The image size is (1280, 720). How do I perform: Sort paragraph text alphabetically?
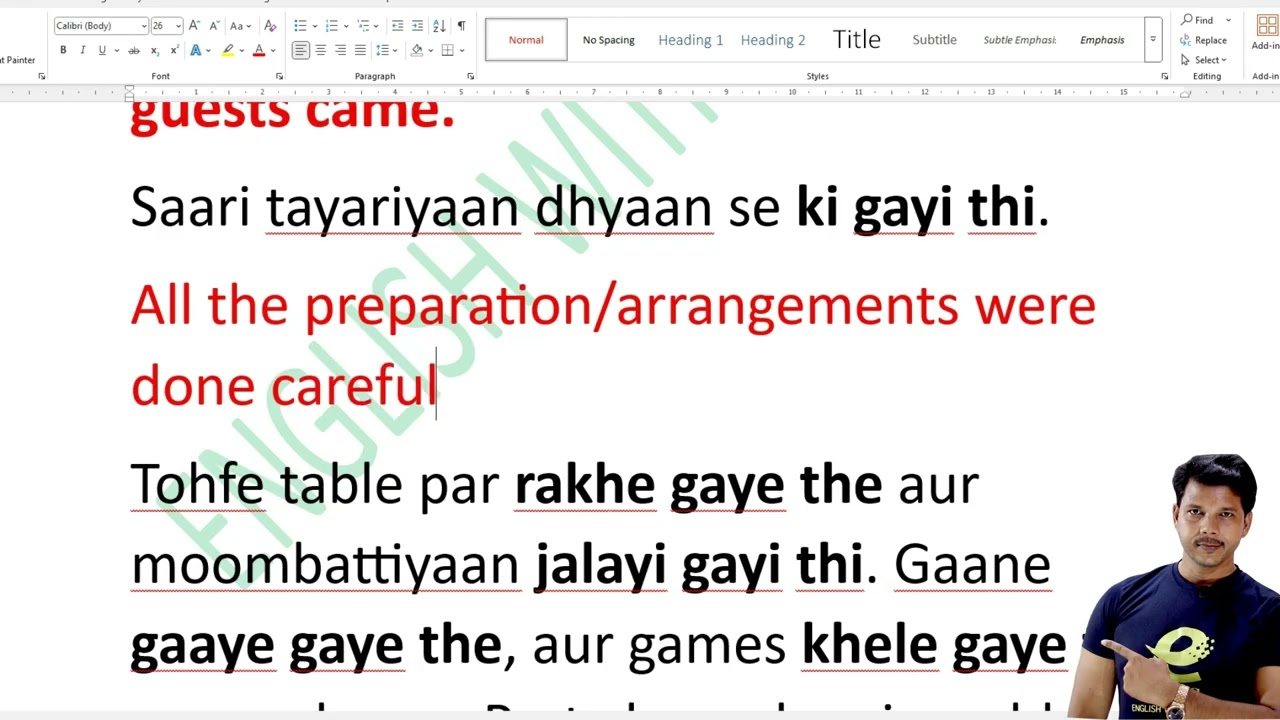click(x=440, y=25)
